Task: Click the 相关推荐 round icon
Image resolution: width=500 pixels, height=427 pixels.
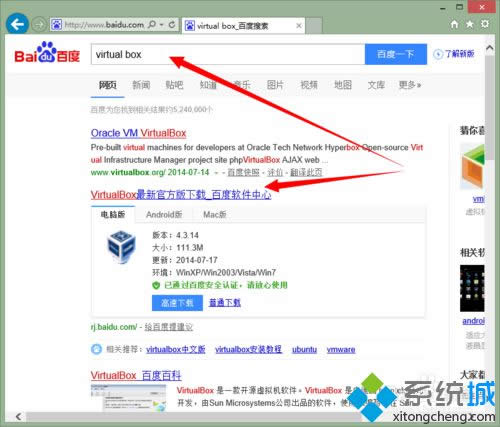Action: [x=96, y=349]
